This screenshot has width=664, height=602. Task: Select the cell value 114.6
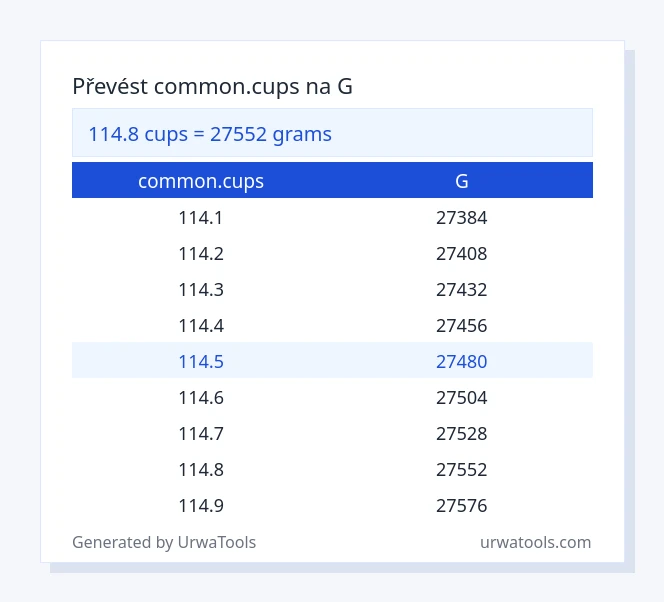[x=201, y=398]
